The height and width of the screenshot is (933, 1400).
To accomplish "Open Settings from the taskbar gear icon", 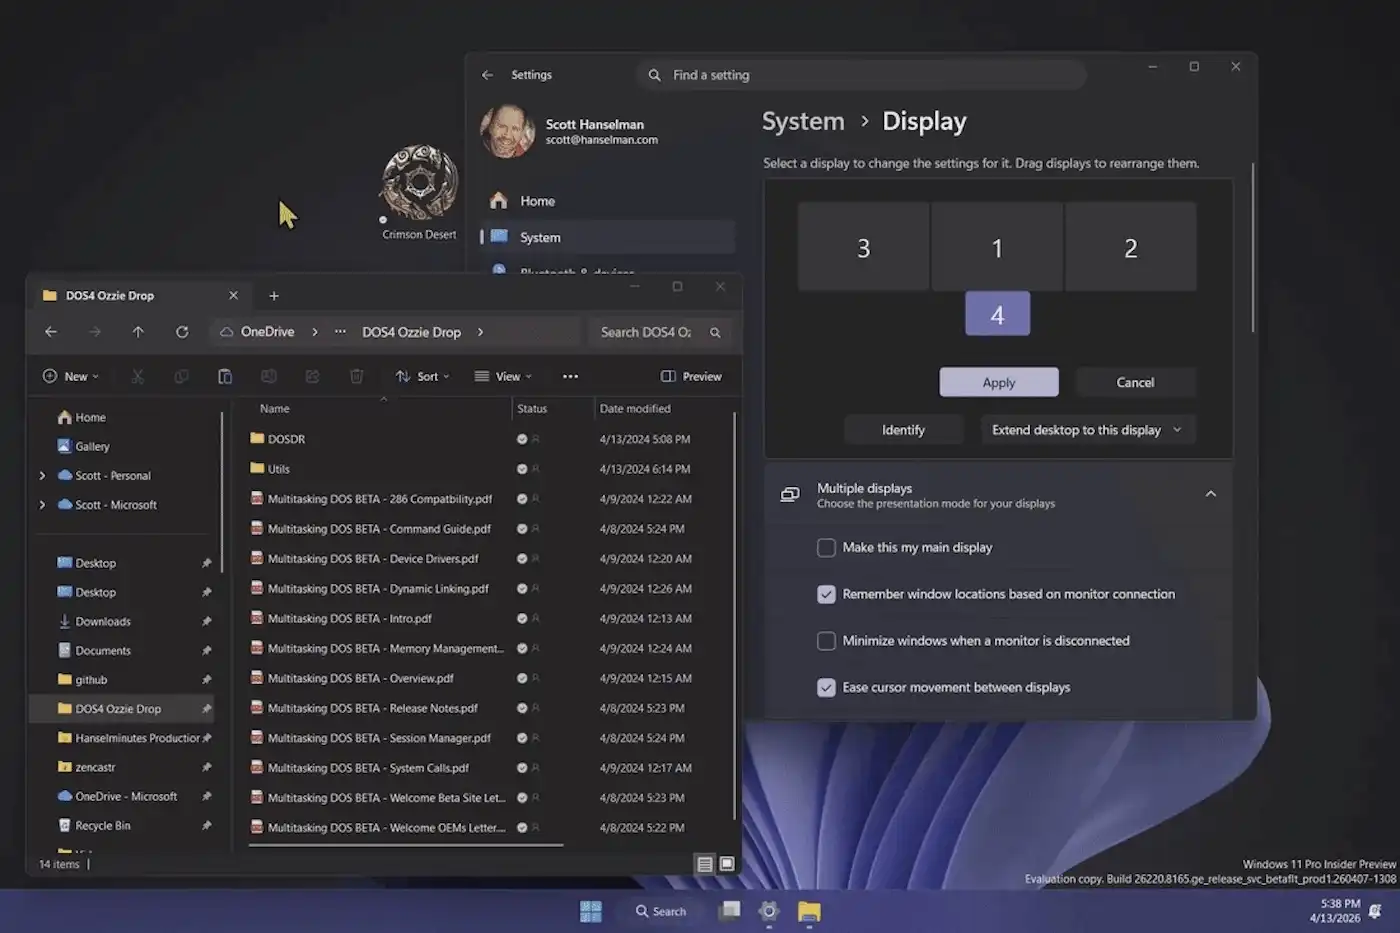I will click(x=769, y=911).
